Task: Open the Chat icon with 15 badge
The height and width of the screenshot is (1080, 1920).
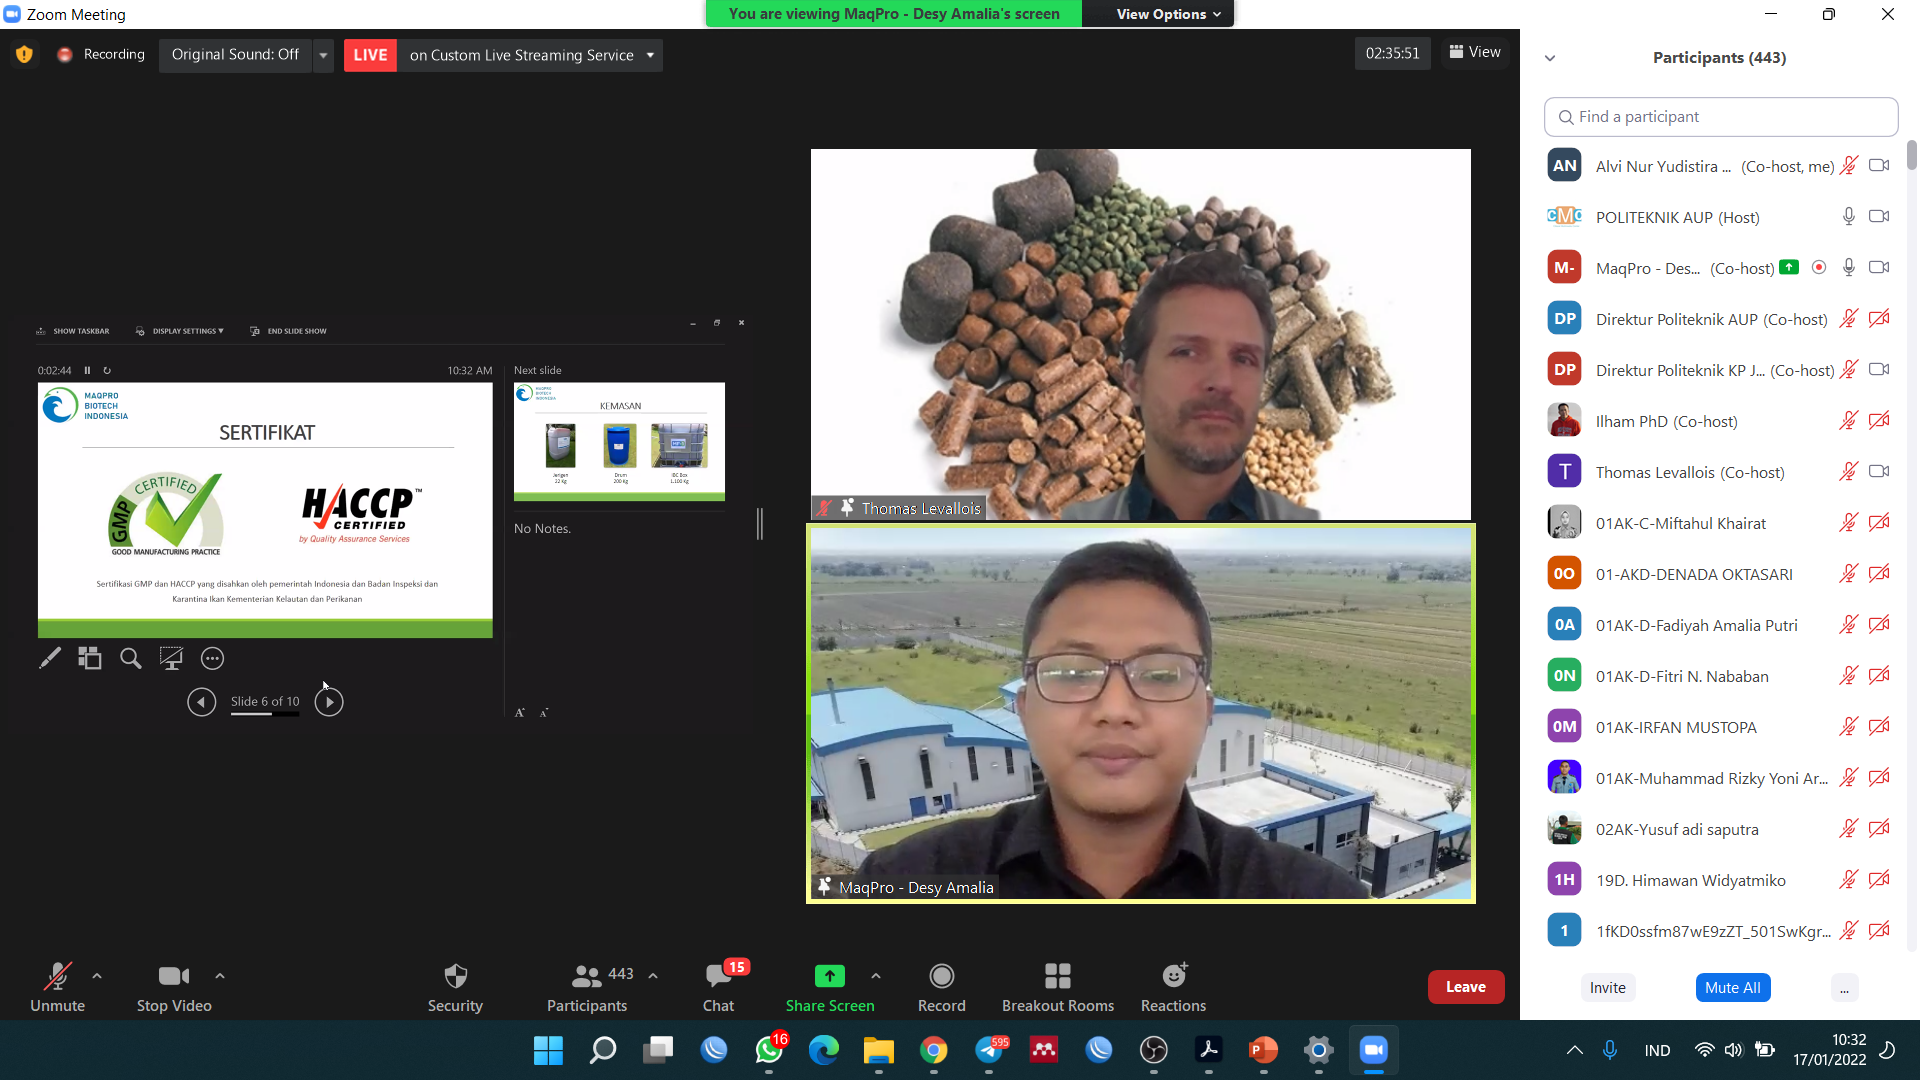Action: point(719,975)
